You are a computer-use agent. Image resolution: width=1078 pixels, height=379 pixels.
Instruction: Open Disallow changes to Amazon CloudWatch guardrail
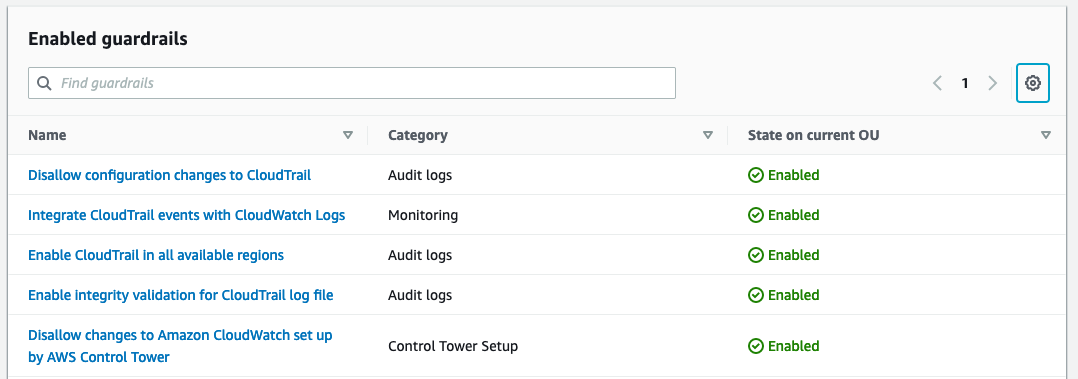(x=180, y=346)
